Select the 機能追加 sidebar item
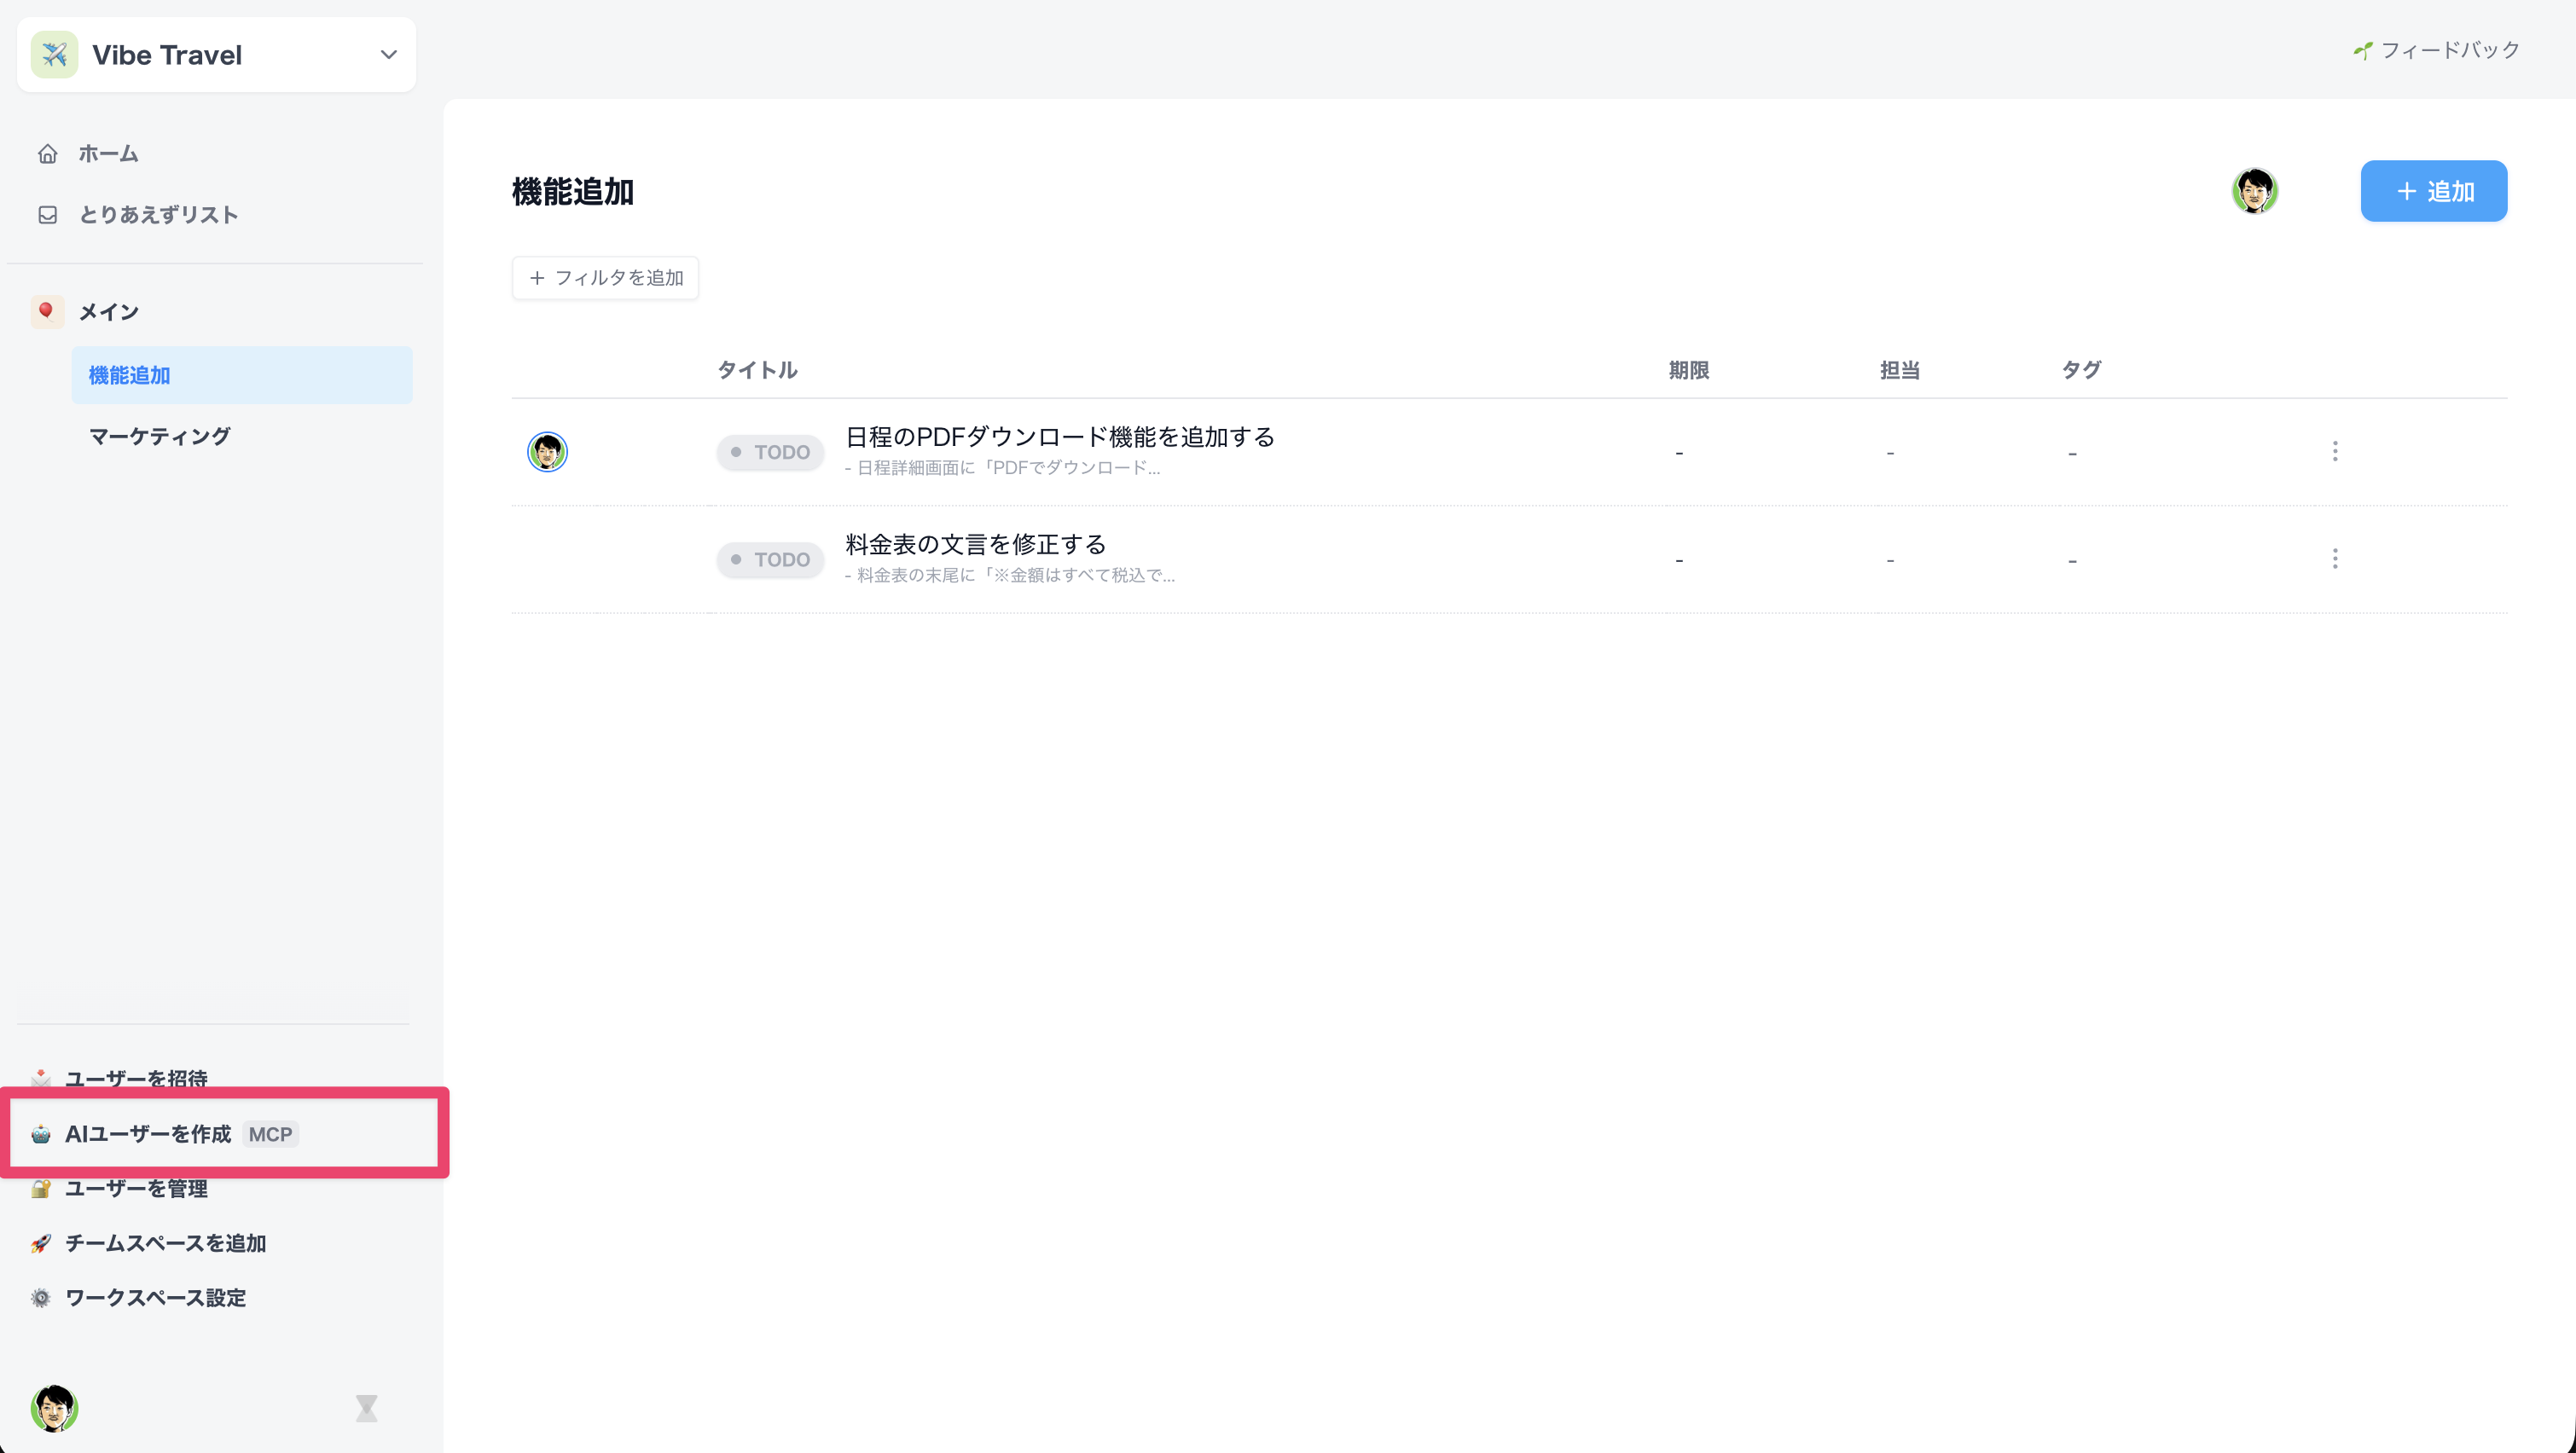The height and width of the screenshot is (1453, 2576). (129, 375)
